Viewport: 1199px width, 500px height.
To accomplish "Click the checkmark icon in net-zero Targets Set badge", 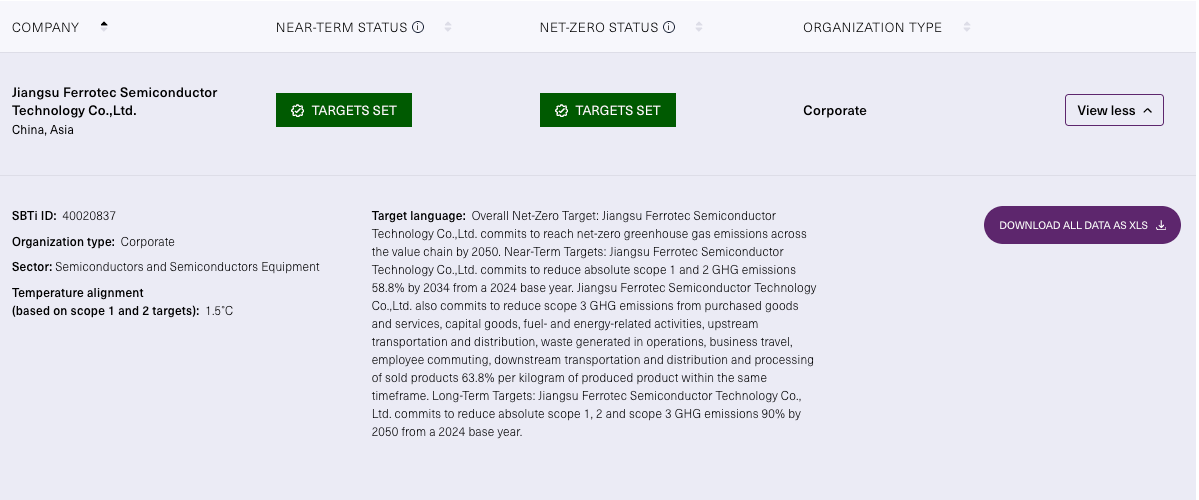I will [561, 111].
